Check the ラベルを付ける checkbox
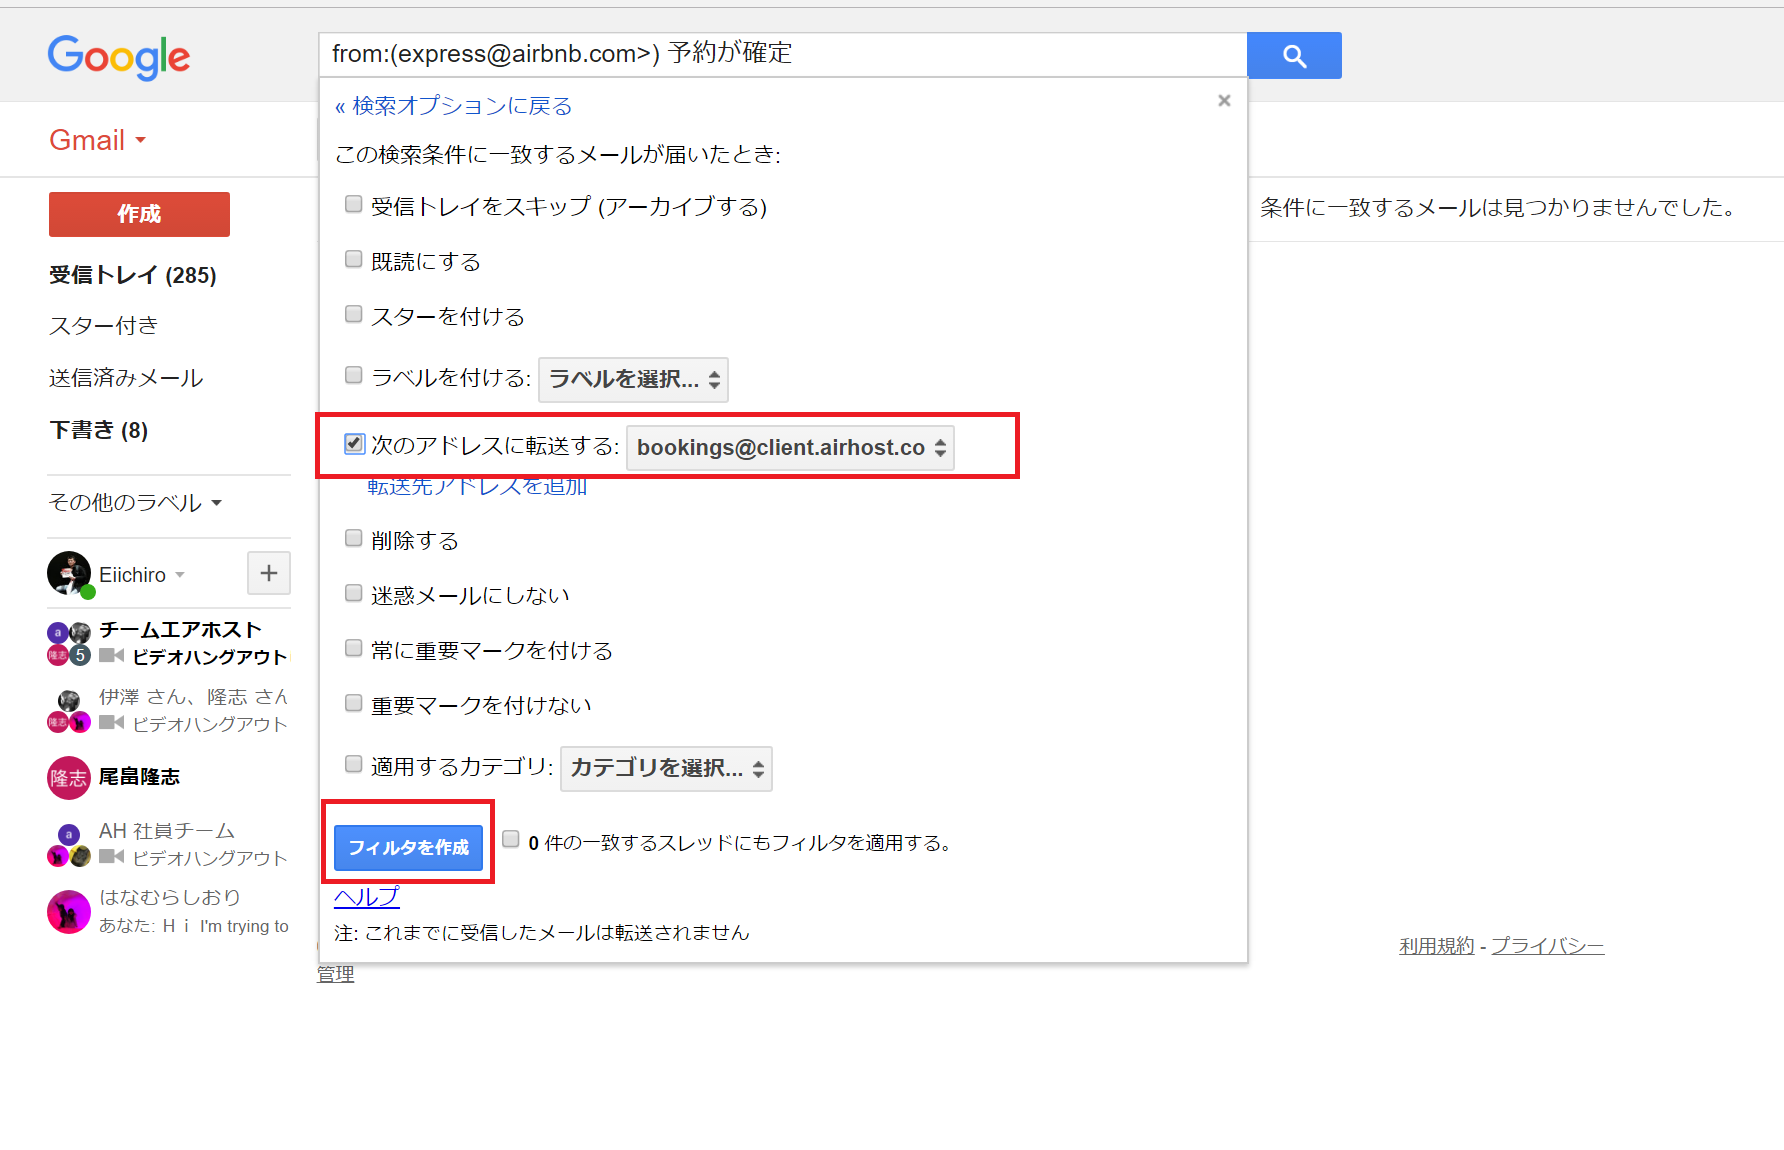The height and width of the screenshot is (1150, 1784). [353, 375]
